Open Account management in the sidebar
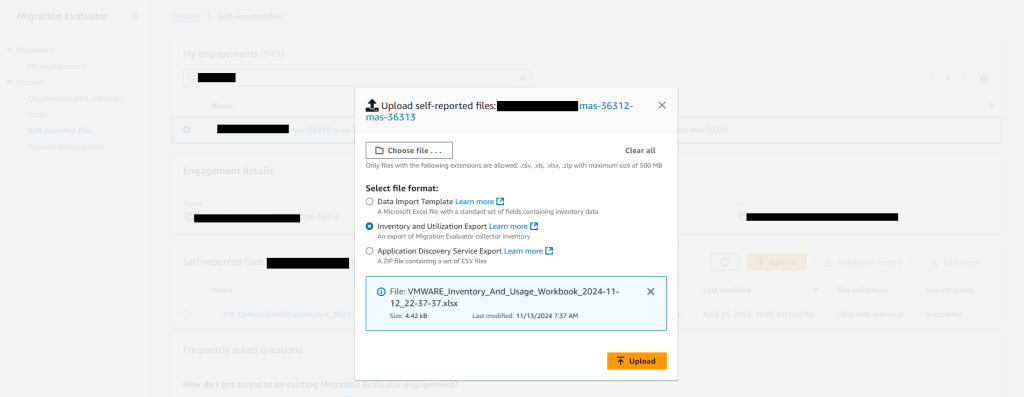1024x397 pixels. 65,147
